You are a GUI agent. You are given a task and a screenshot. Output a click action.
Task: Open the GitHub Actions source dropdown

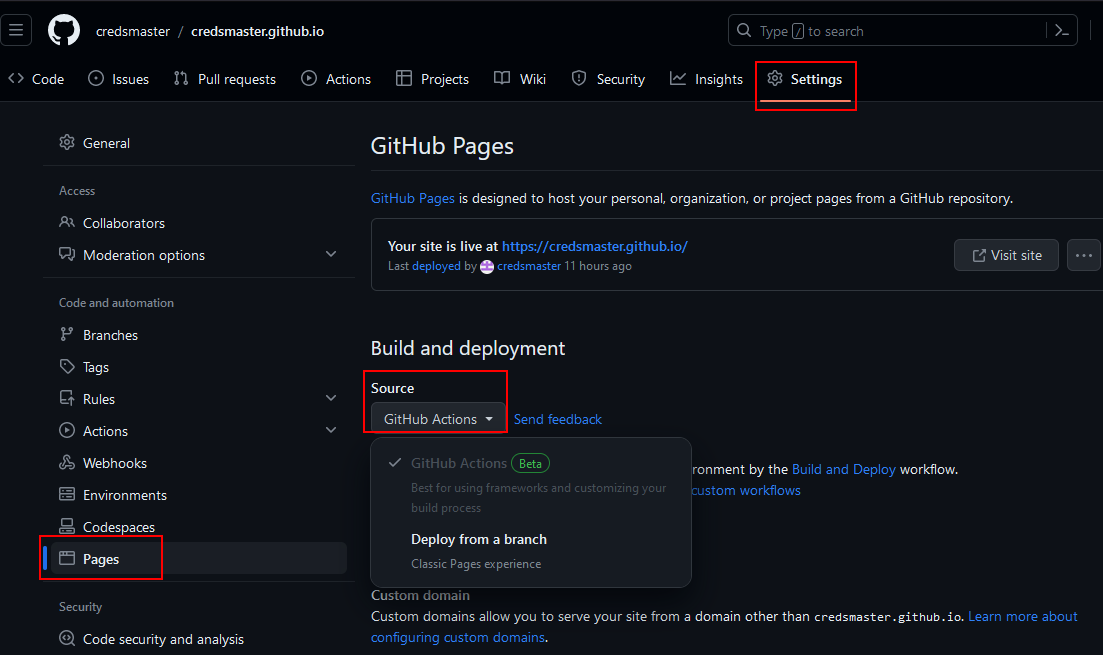[x=438, y=419]
